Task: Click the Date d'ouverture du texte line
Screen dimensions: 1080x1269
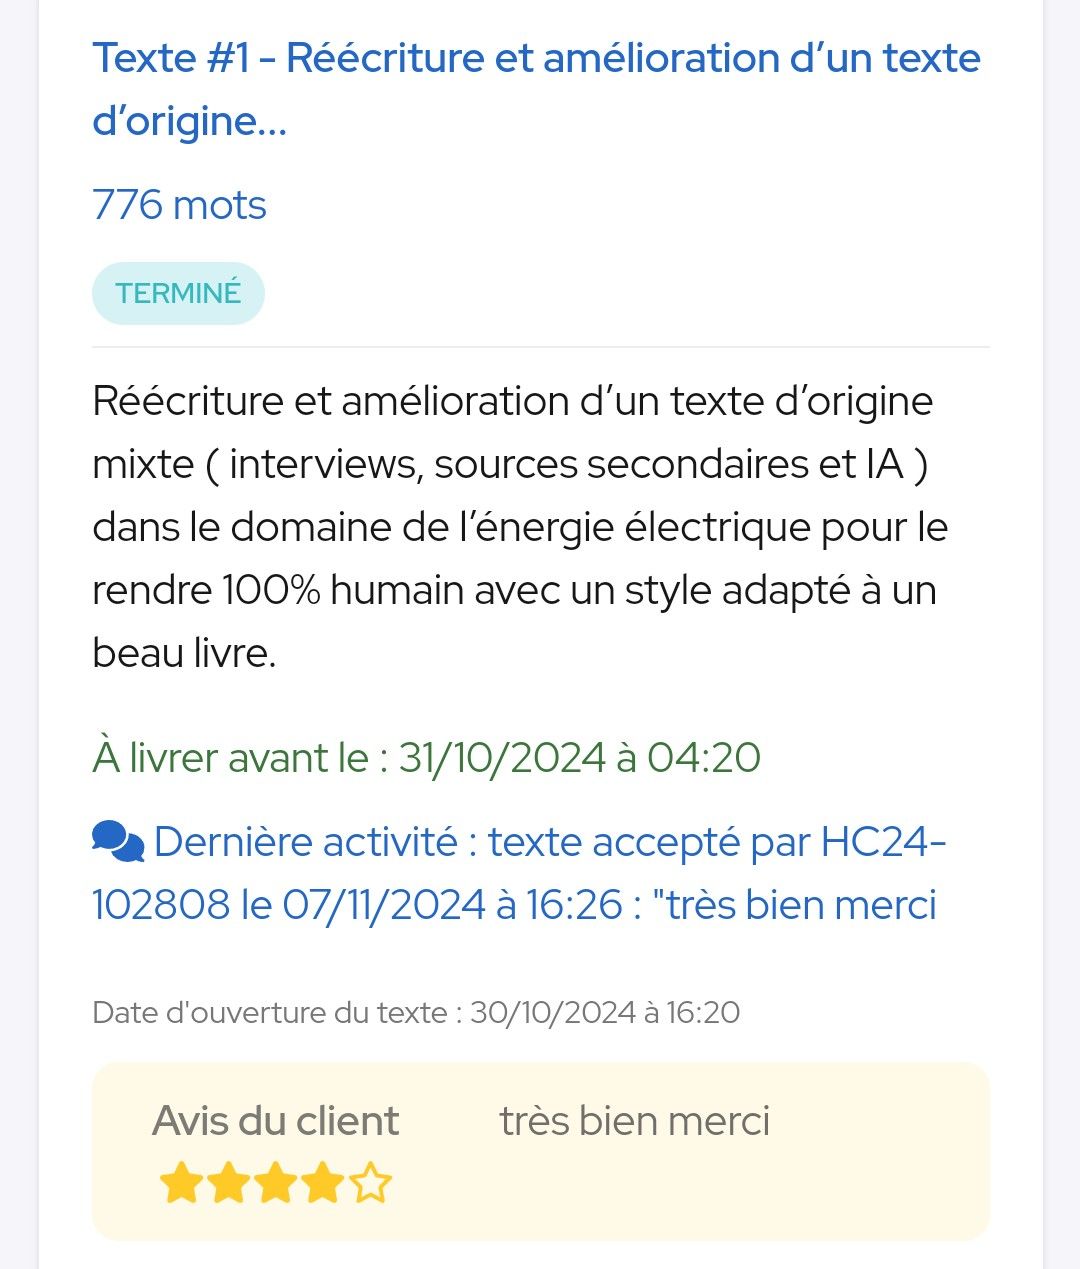Action: [416, 1012]
